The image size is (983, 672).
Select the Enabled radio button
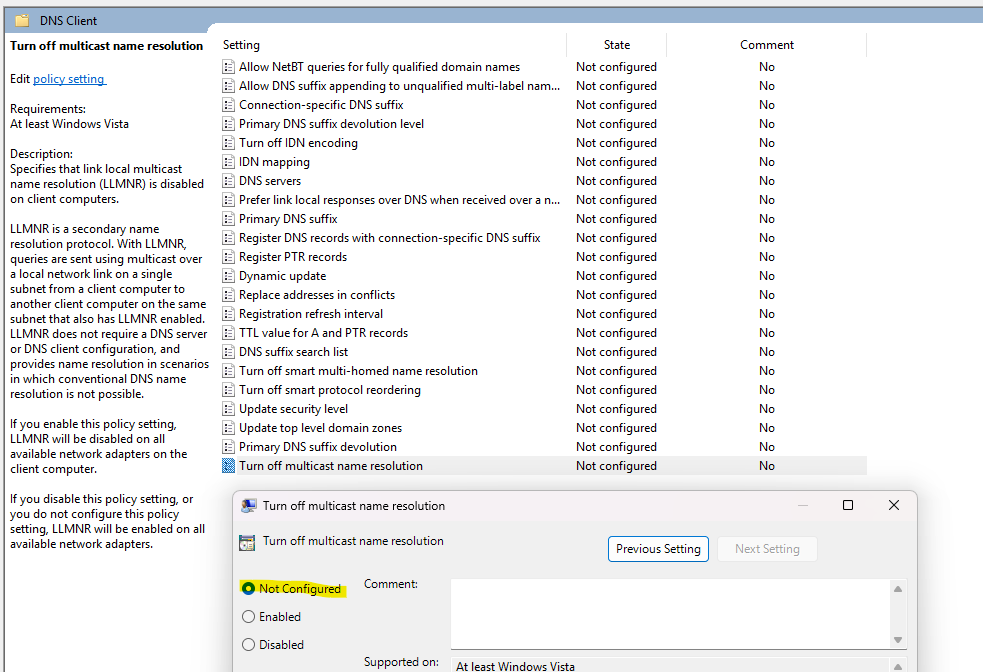click(x=248, y=617)
